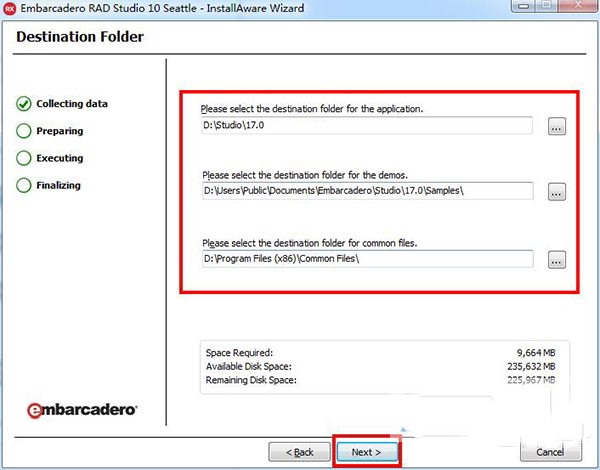Click the RAD Studio title bar icon
This screenshot has height=470, width=600.
(10, 8)
